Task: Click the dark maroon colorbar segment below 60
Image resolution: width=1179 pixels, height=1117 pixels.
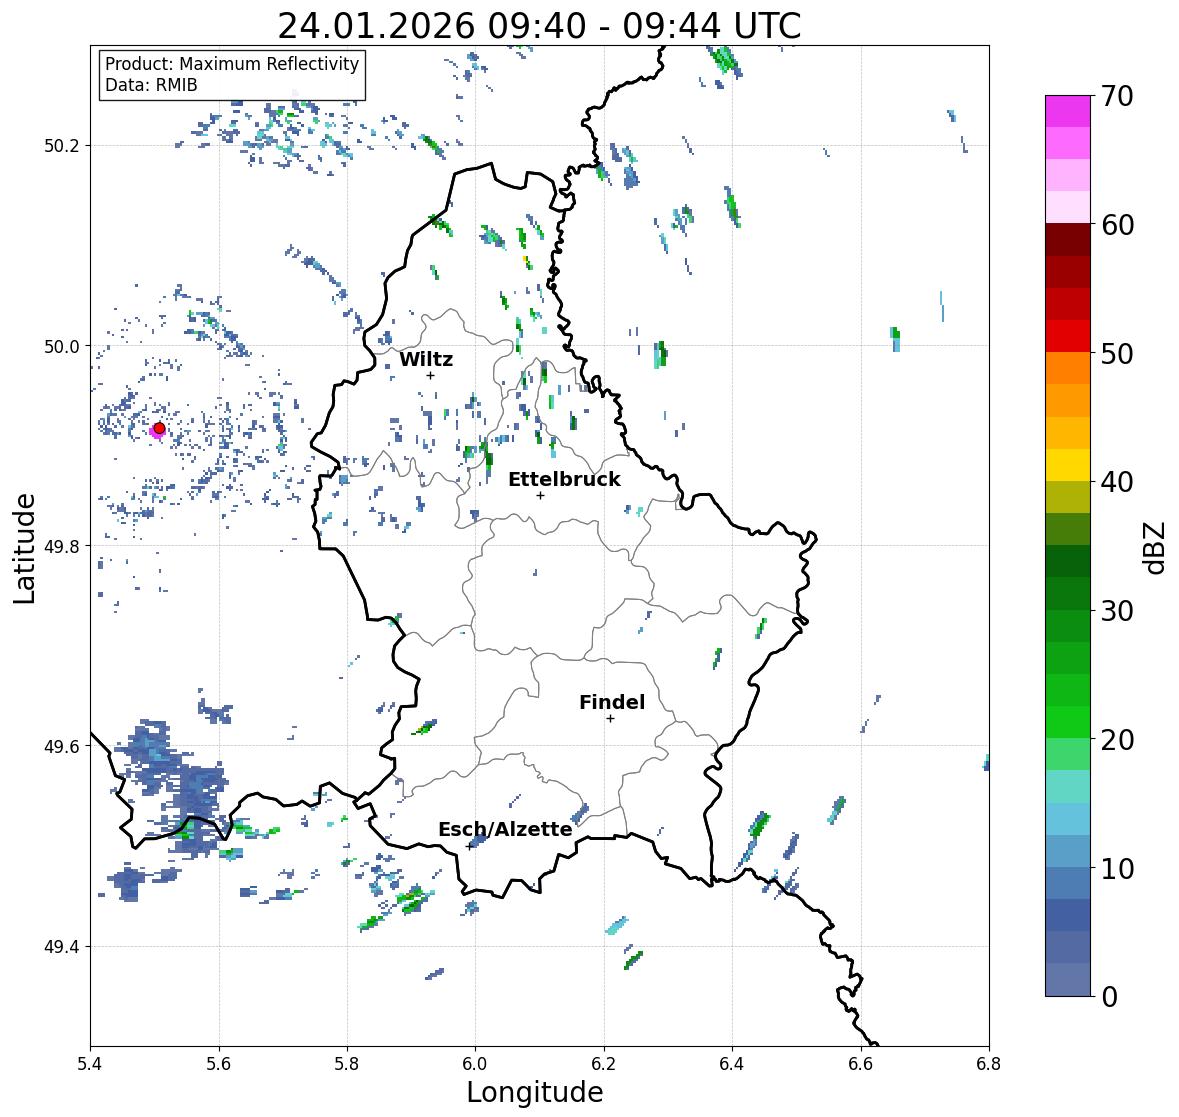Action: pos(1068,240)
